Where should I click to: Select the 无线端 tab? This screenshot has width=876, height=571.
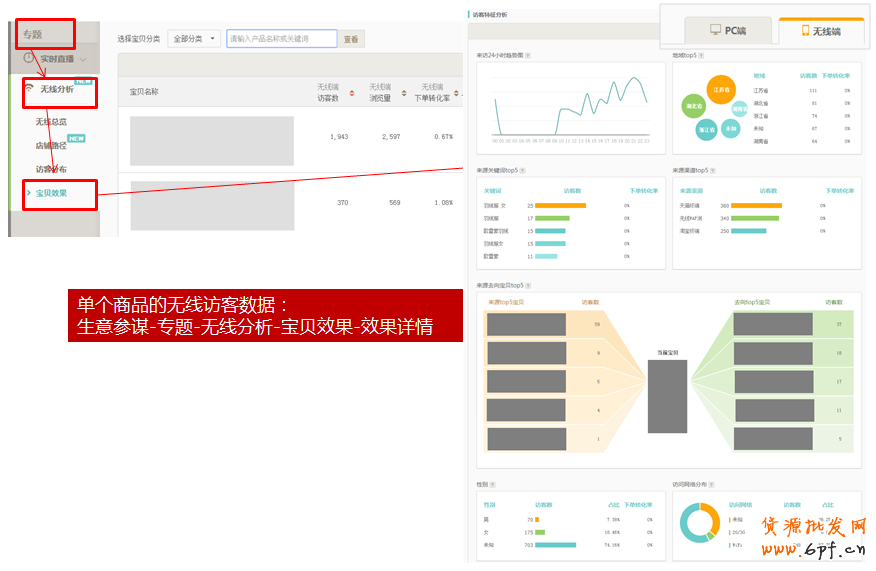coord(820,32)
